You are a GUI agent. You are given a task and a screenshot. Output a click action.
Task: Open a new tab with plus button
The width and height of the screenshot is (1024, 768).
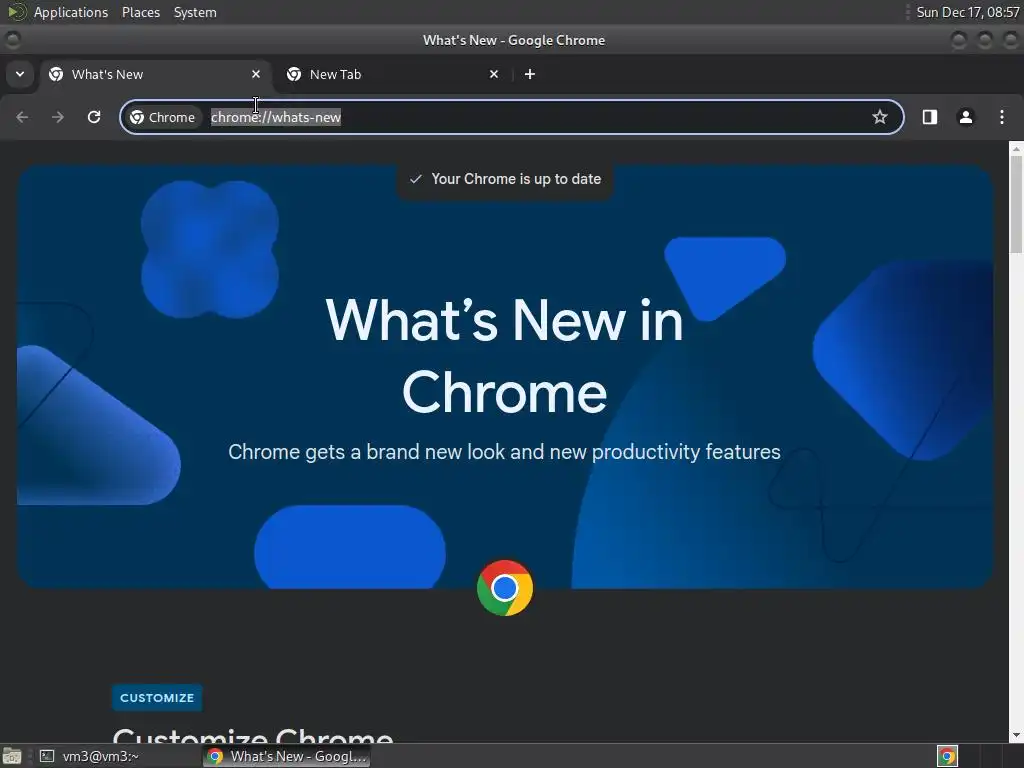tap(530, 74)
